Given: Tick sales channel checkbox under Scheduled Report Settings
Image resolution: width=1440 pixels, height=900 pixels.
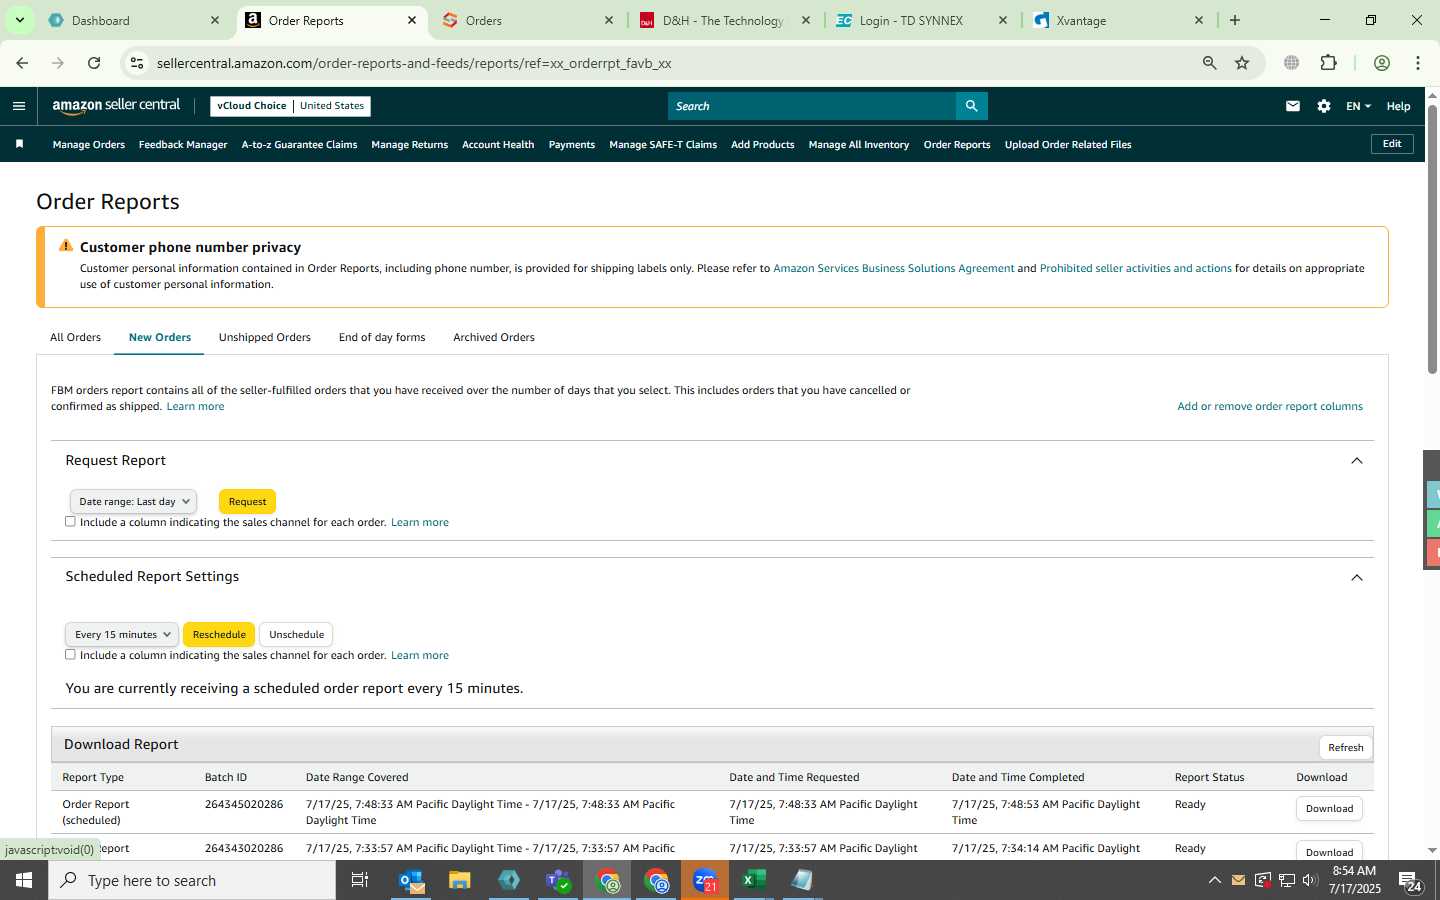Looking at the screenshot, I should [70, 654].
